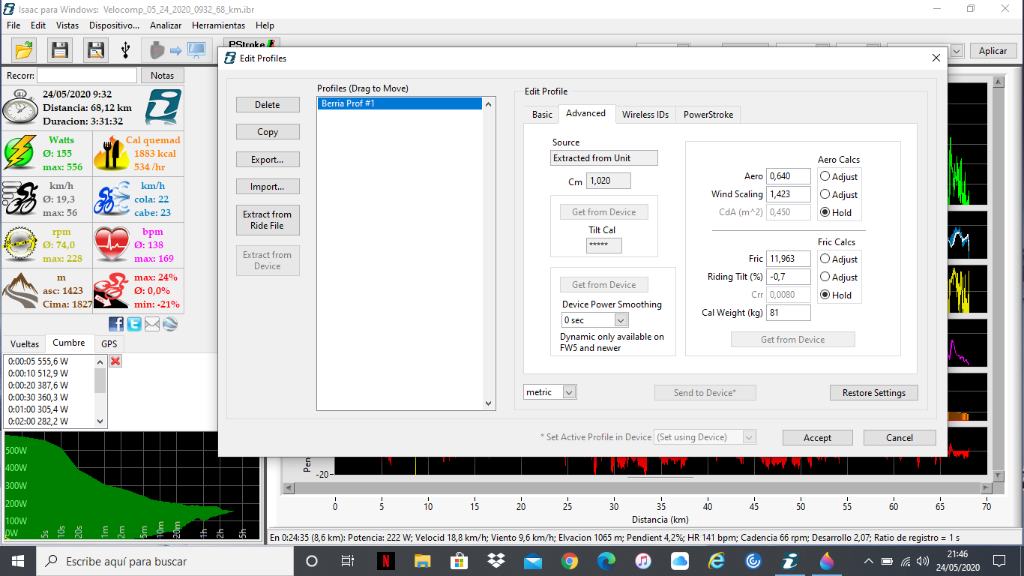Switch to the Wireless IDs tab

645,114
